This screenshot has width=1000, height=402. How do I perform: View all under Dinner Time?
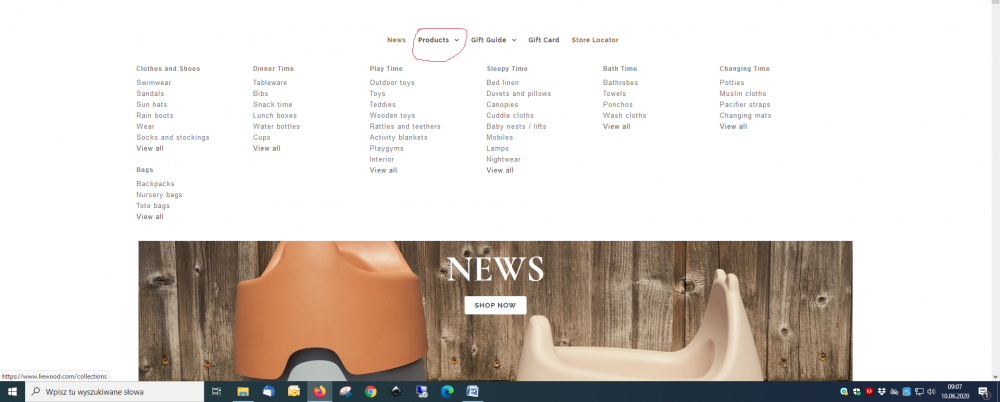[267, 148]
